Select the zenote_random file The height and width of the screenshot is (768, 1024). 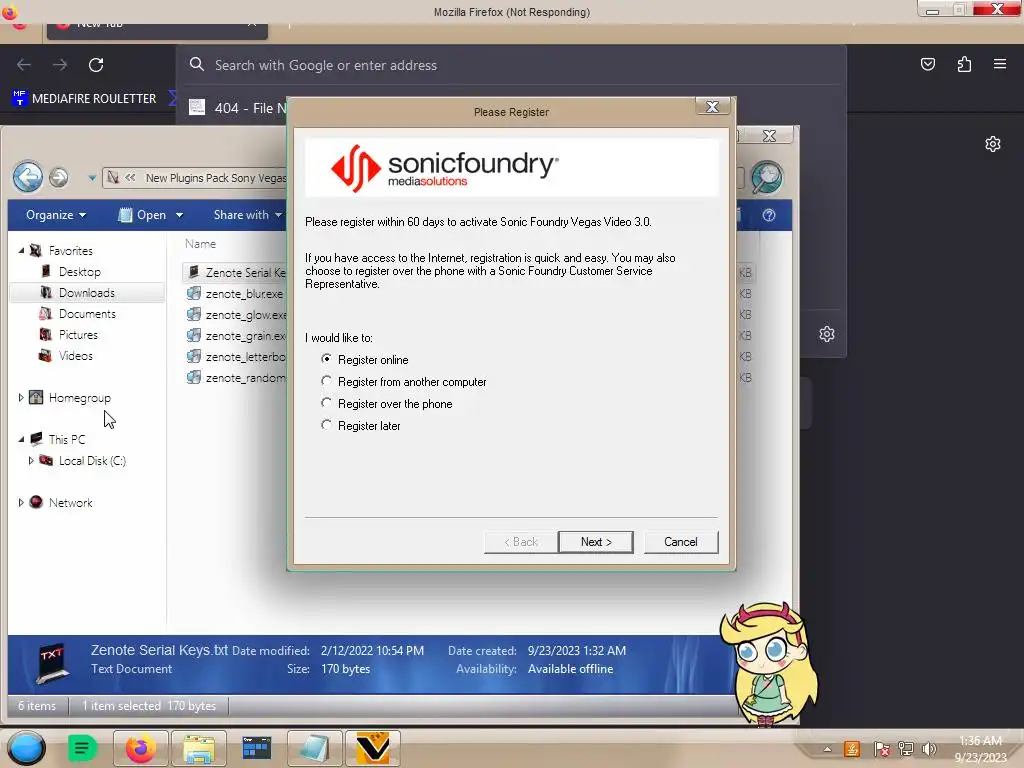point(236,377)
